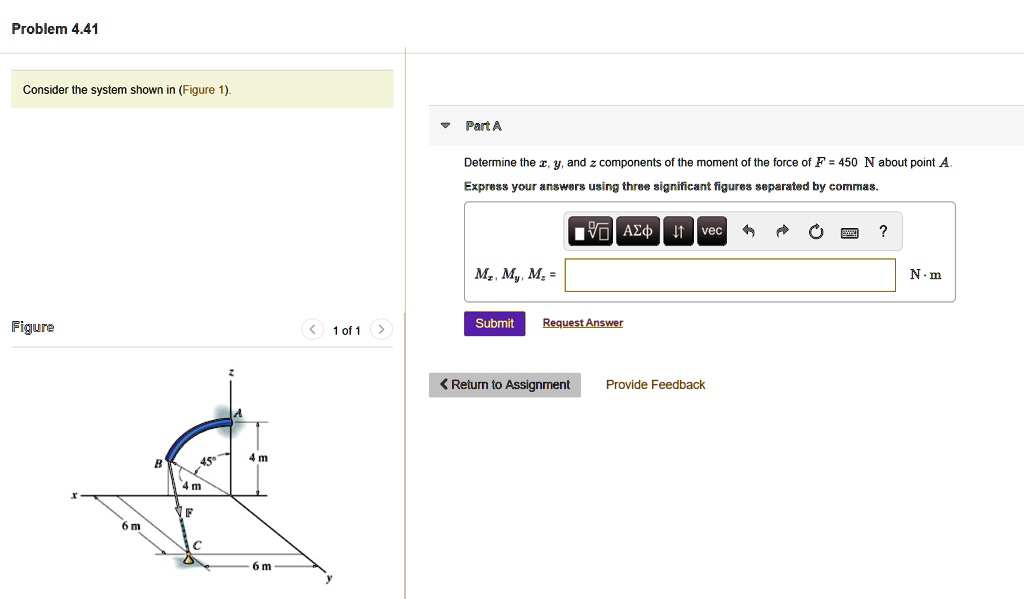The image size is (1024, 599).
Task: Redo the last equation edit
Action: point(782,230)
